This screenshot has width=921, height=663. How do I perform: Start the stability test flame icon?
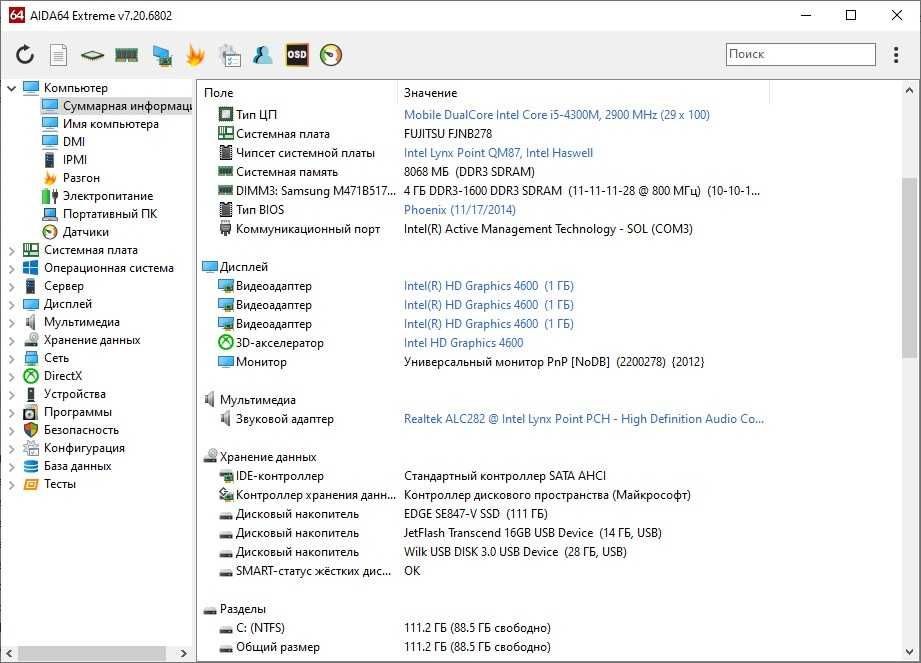pos(195,55)
